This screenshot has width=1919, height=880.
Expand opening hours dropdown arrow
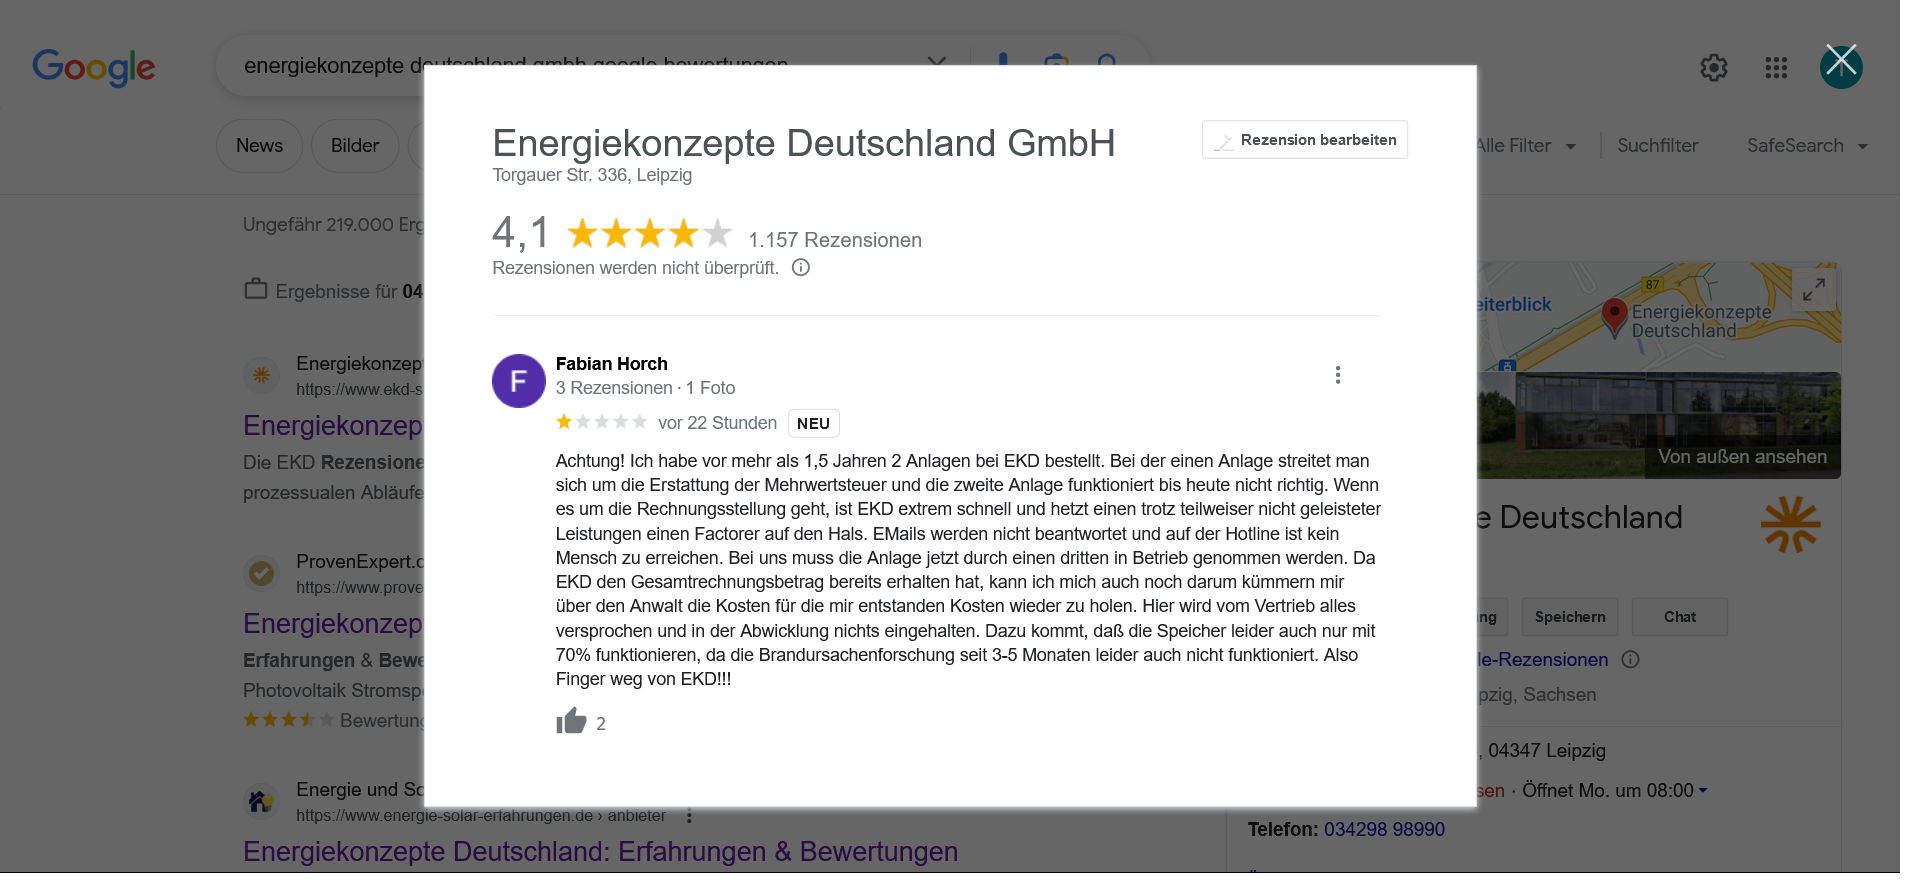[1703, 791]
